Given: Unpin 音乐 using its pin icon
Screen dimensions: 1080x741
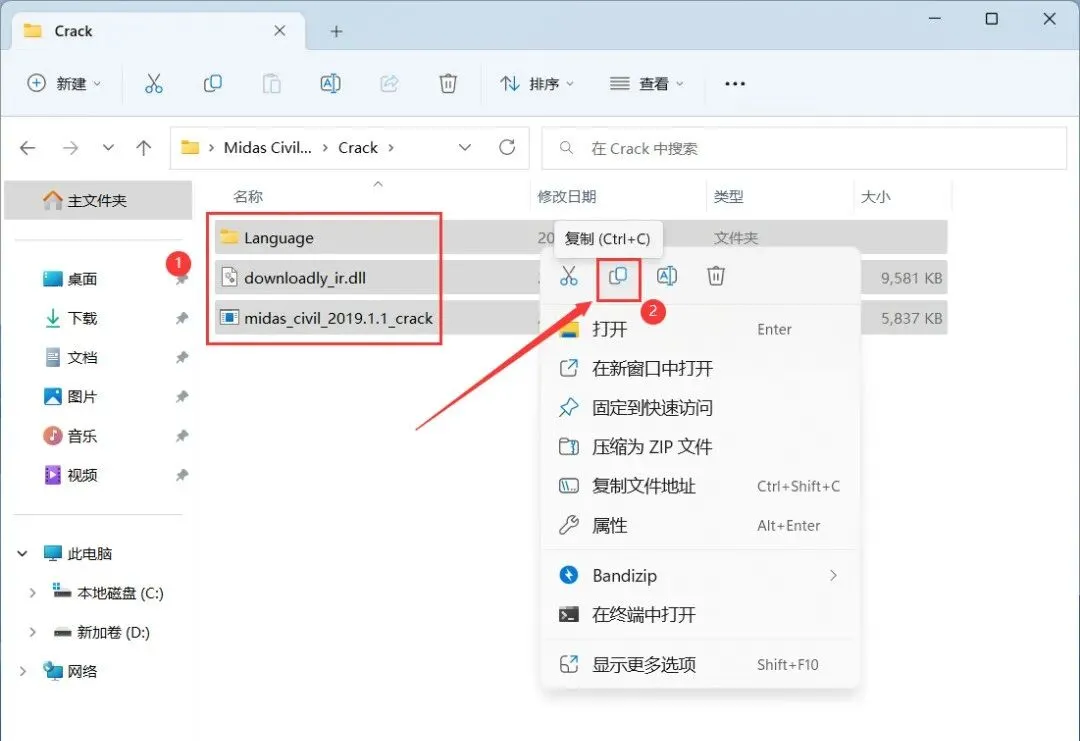Looking at the screenshot, I should pos(182,436).
